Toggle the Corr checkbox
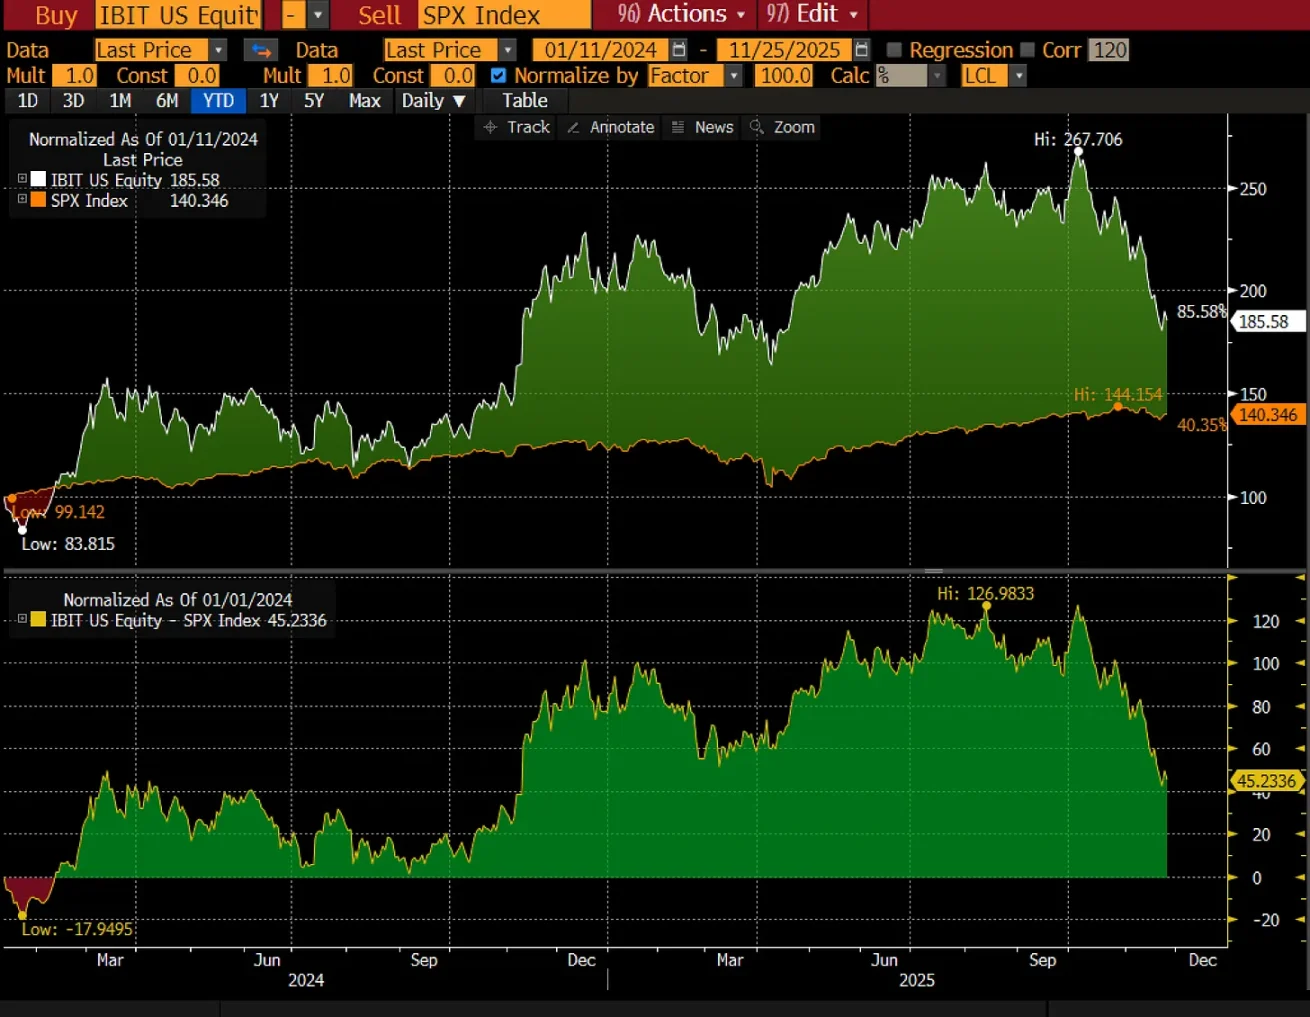Image resolution: width=1310 pixels, height=1017 pixels. pos(1028,49)
